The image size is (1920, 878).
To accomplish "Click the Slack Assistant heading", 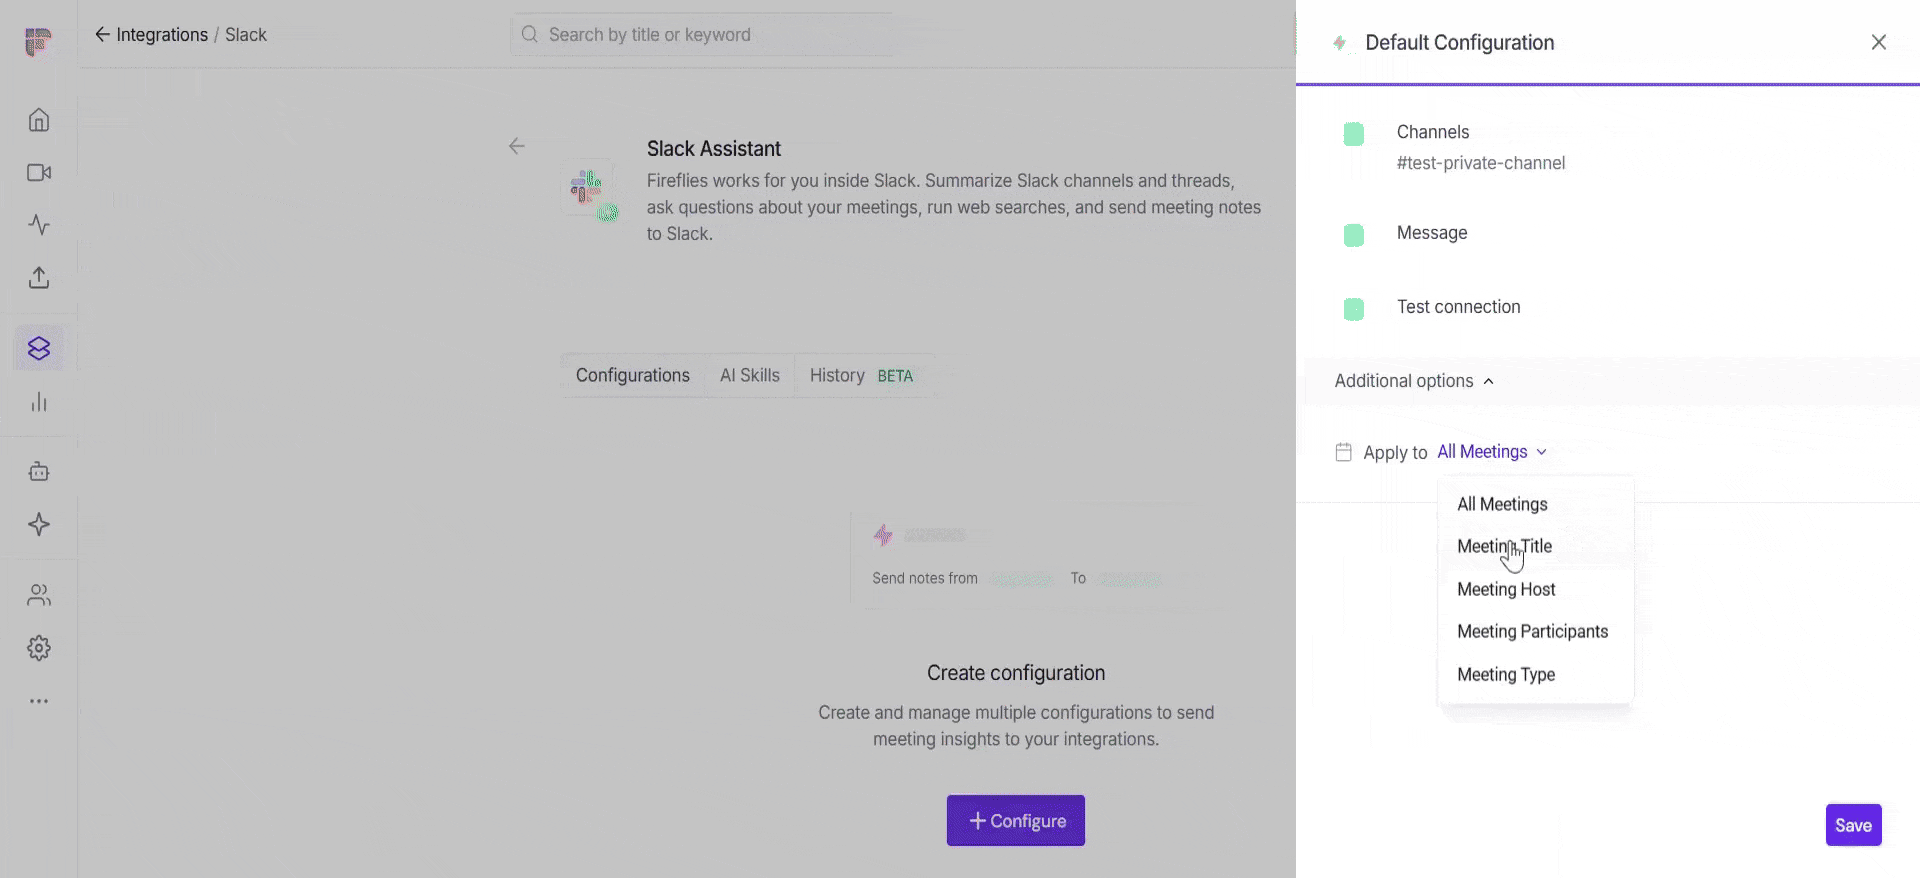I will (713, 148).
